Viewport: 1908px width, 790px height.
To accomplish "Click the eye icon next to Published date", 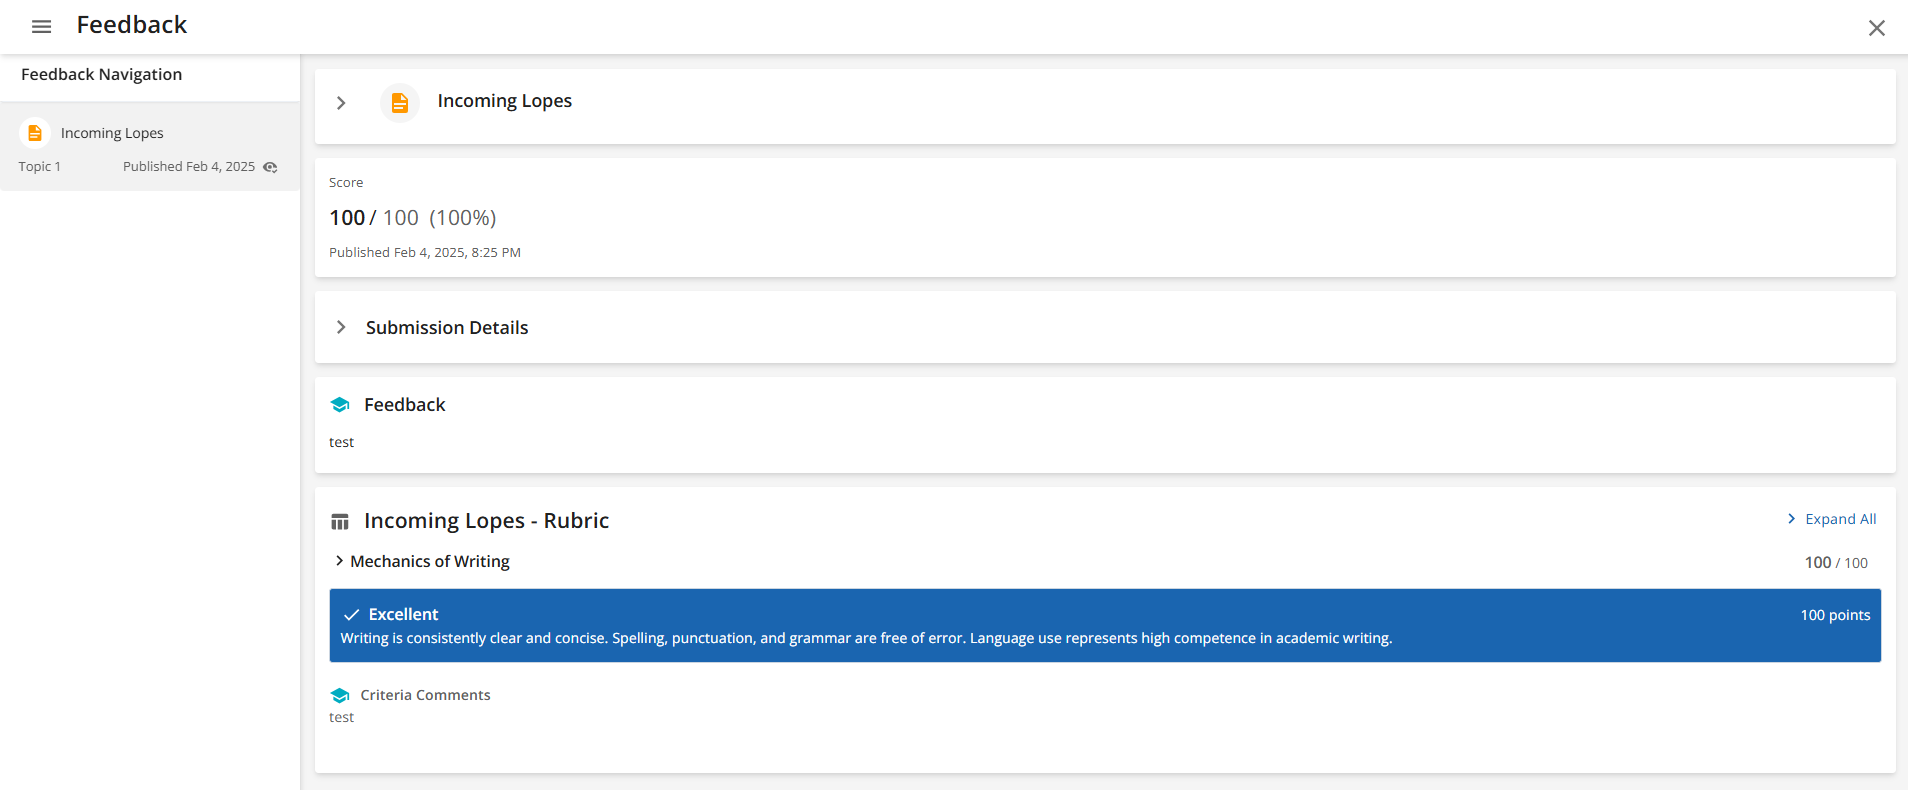I will point(270,167).
